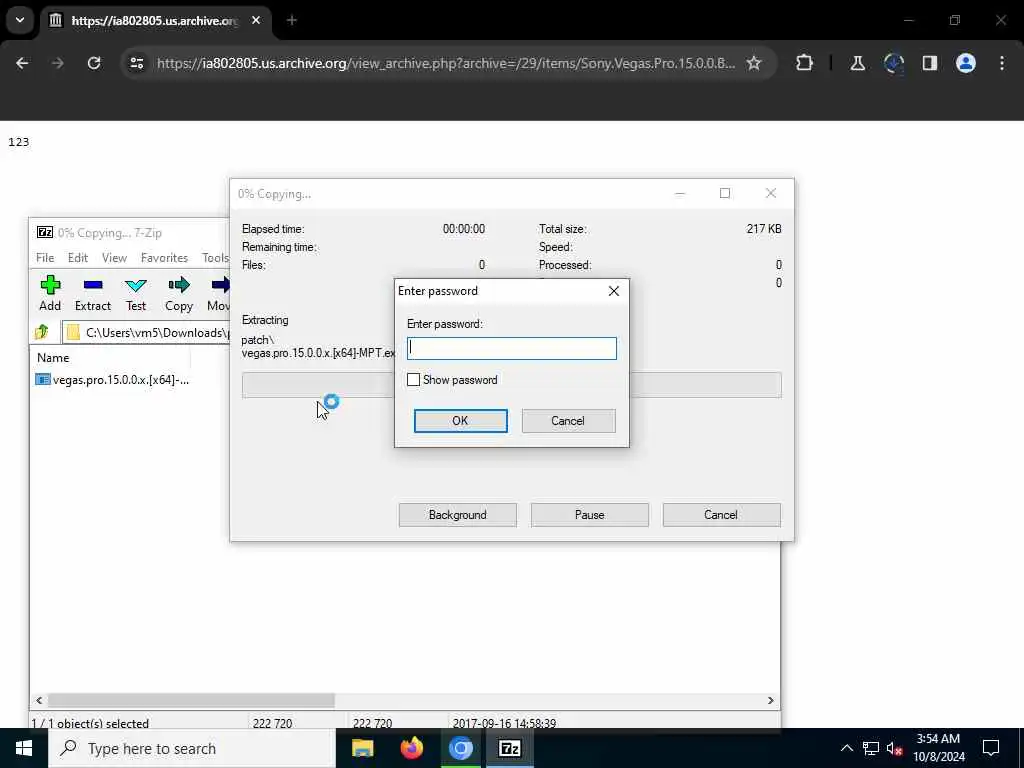
Task: Open the Chrome three-dot menu
Action: click(x=1002, y=63)
